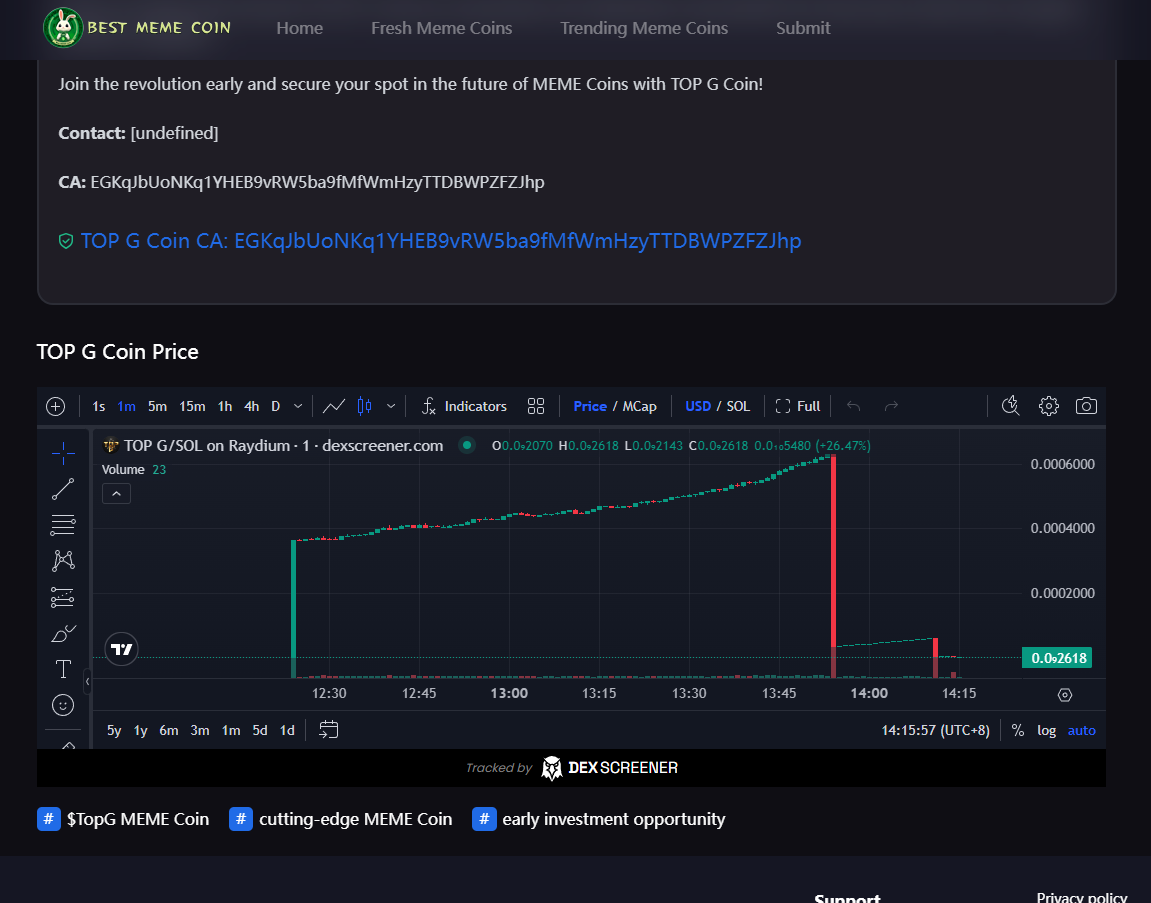Select candlestick chart style icon
The height and width of the screenshot is (903, 1151).
[364, 406]
